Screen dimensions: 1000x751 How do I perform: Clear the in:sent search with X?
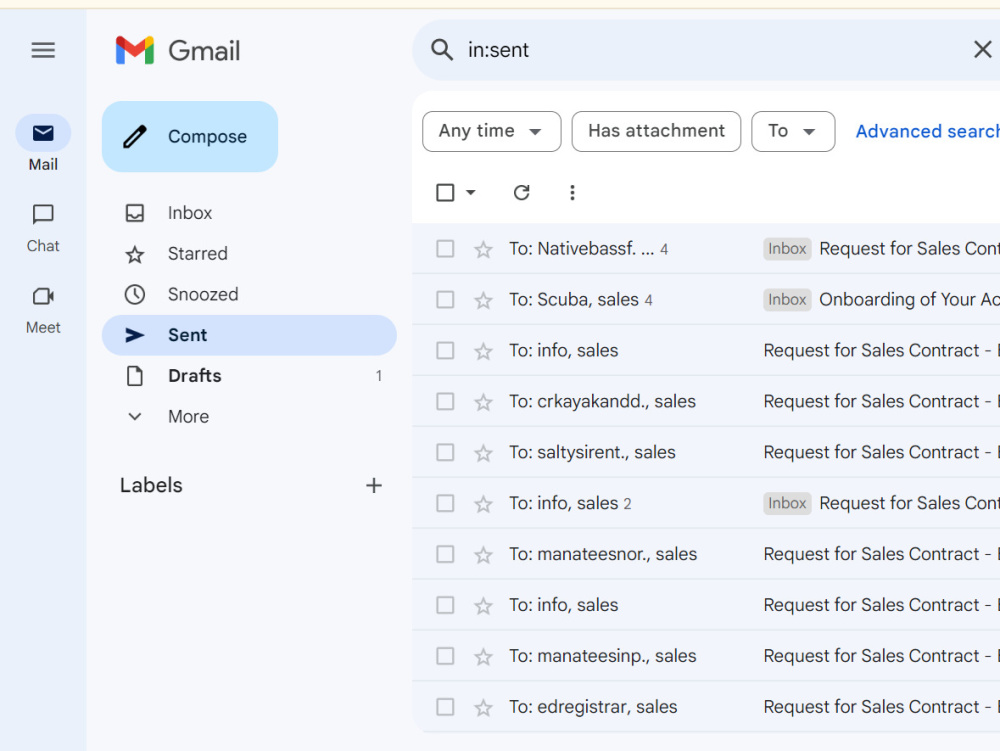[982, 49]
